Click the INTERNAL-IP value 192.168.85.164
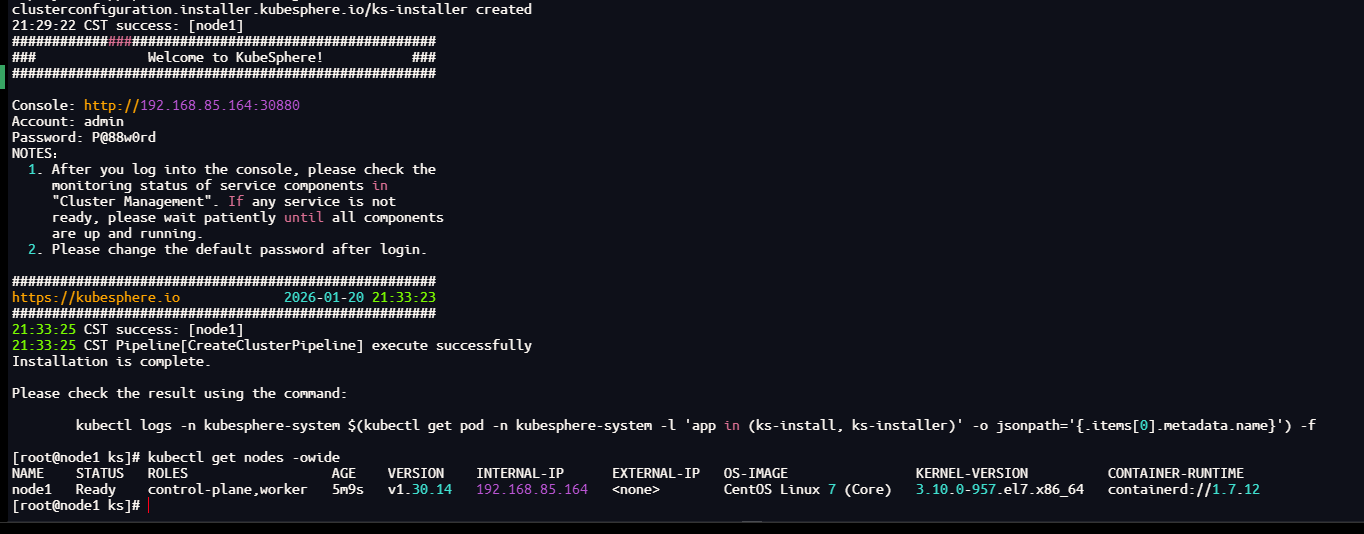1364x534 pixels. pyautogui.click(x=532, y=489)
